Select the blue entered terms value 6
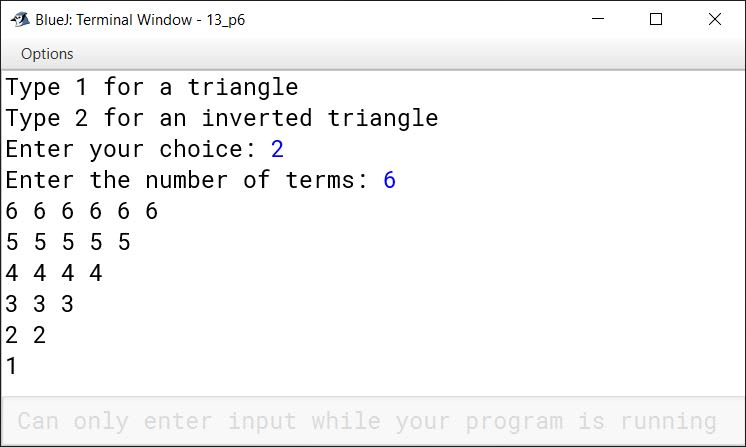 pos(390,180)
